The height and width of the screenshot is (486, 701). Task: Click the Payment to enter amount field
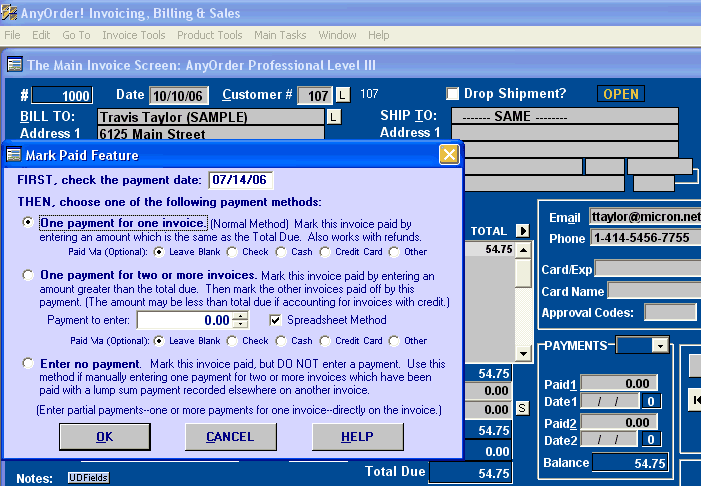click(x=186, y=320)
